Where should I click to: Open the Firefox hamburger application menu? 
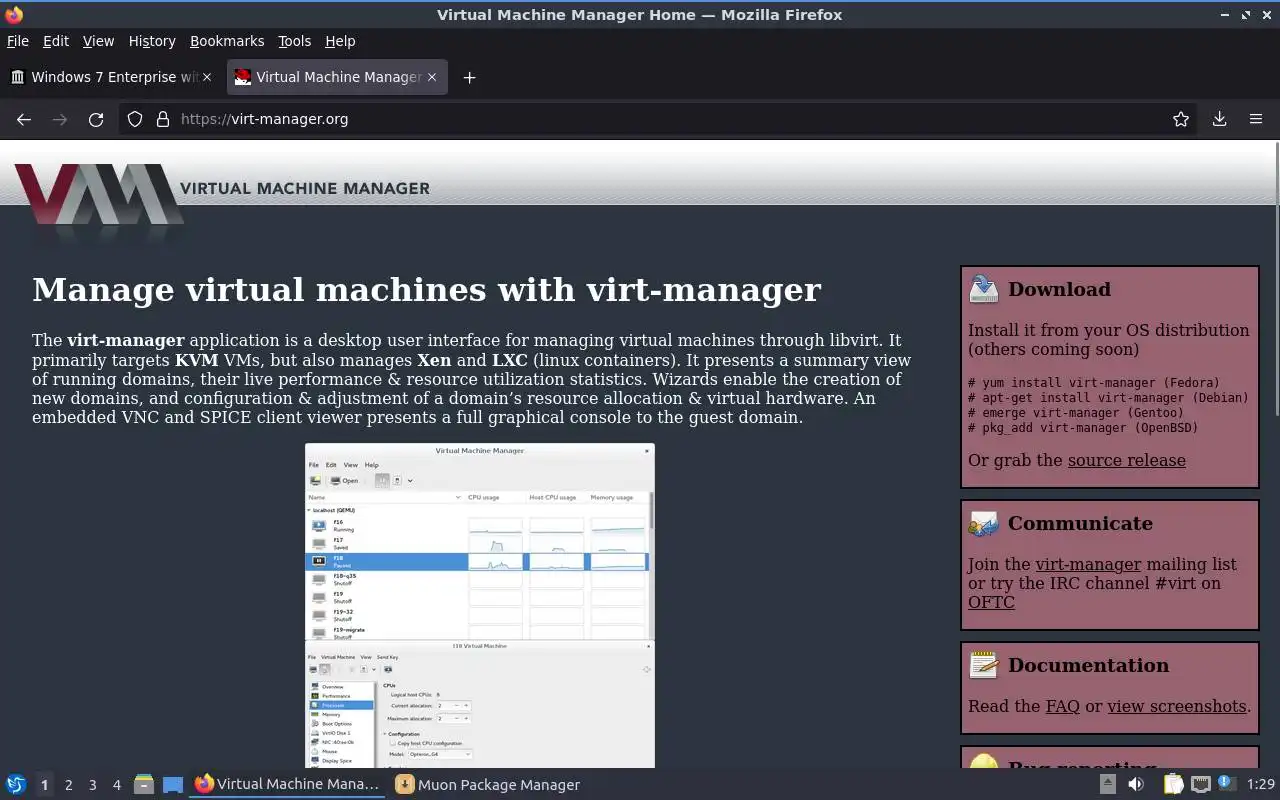click(1256, 119)
